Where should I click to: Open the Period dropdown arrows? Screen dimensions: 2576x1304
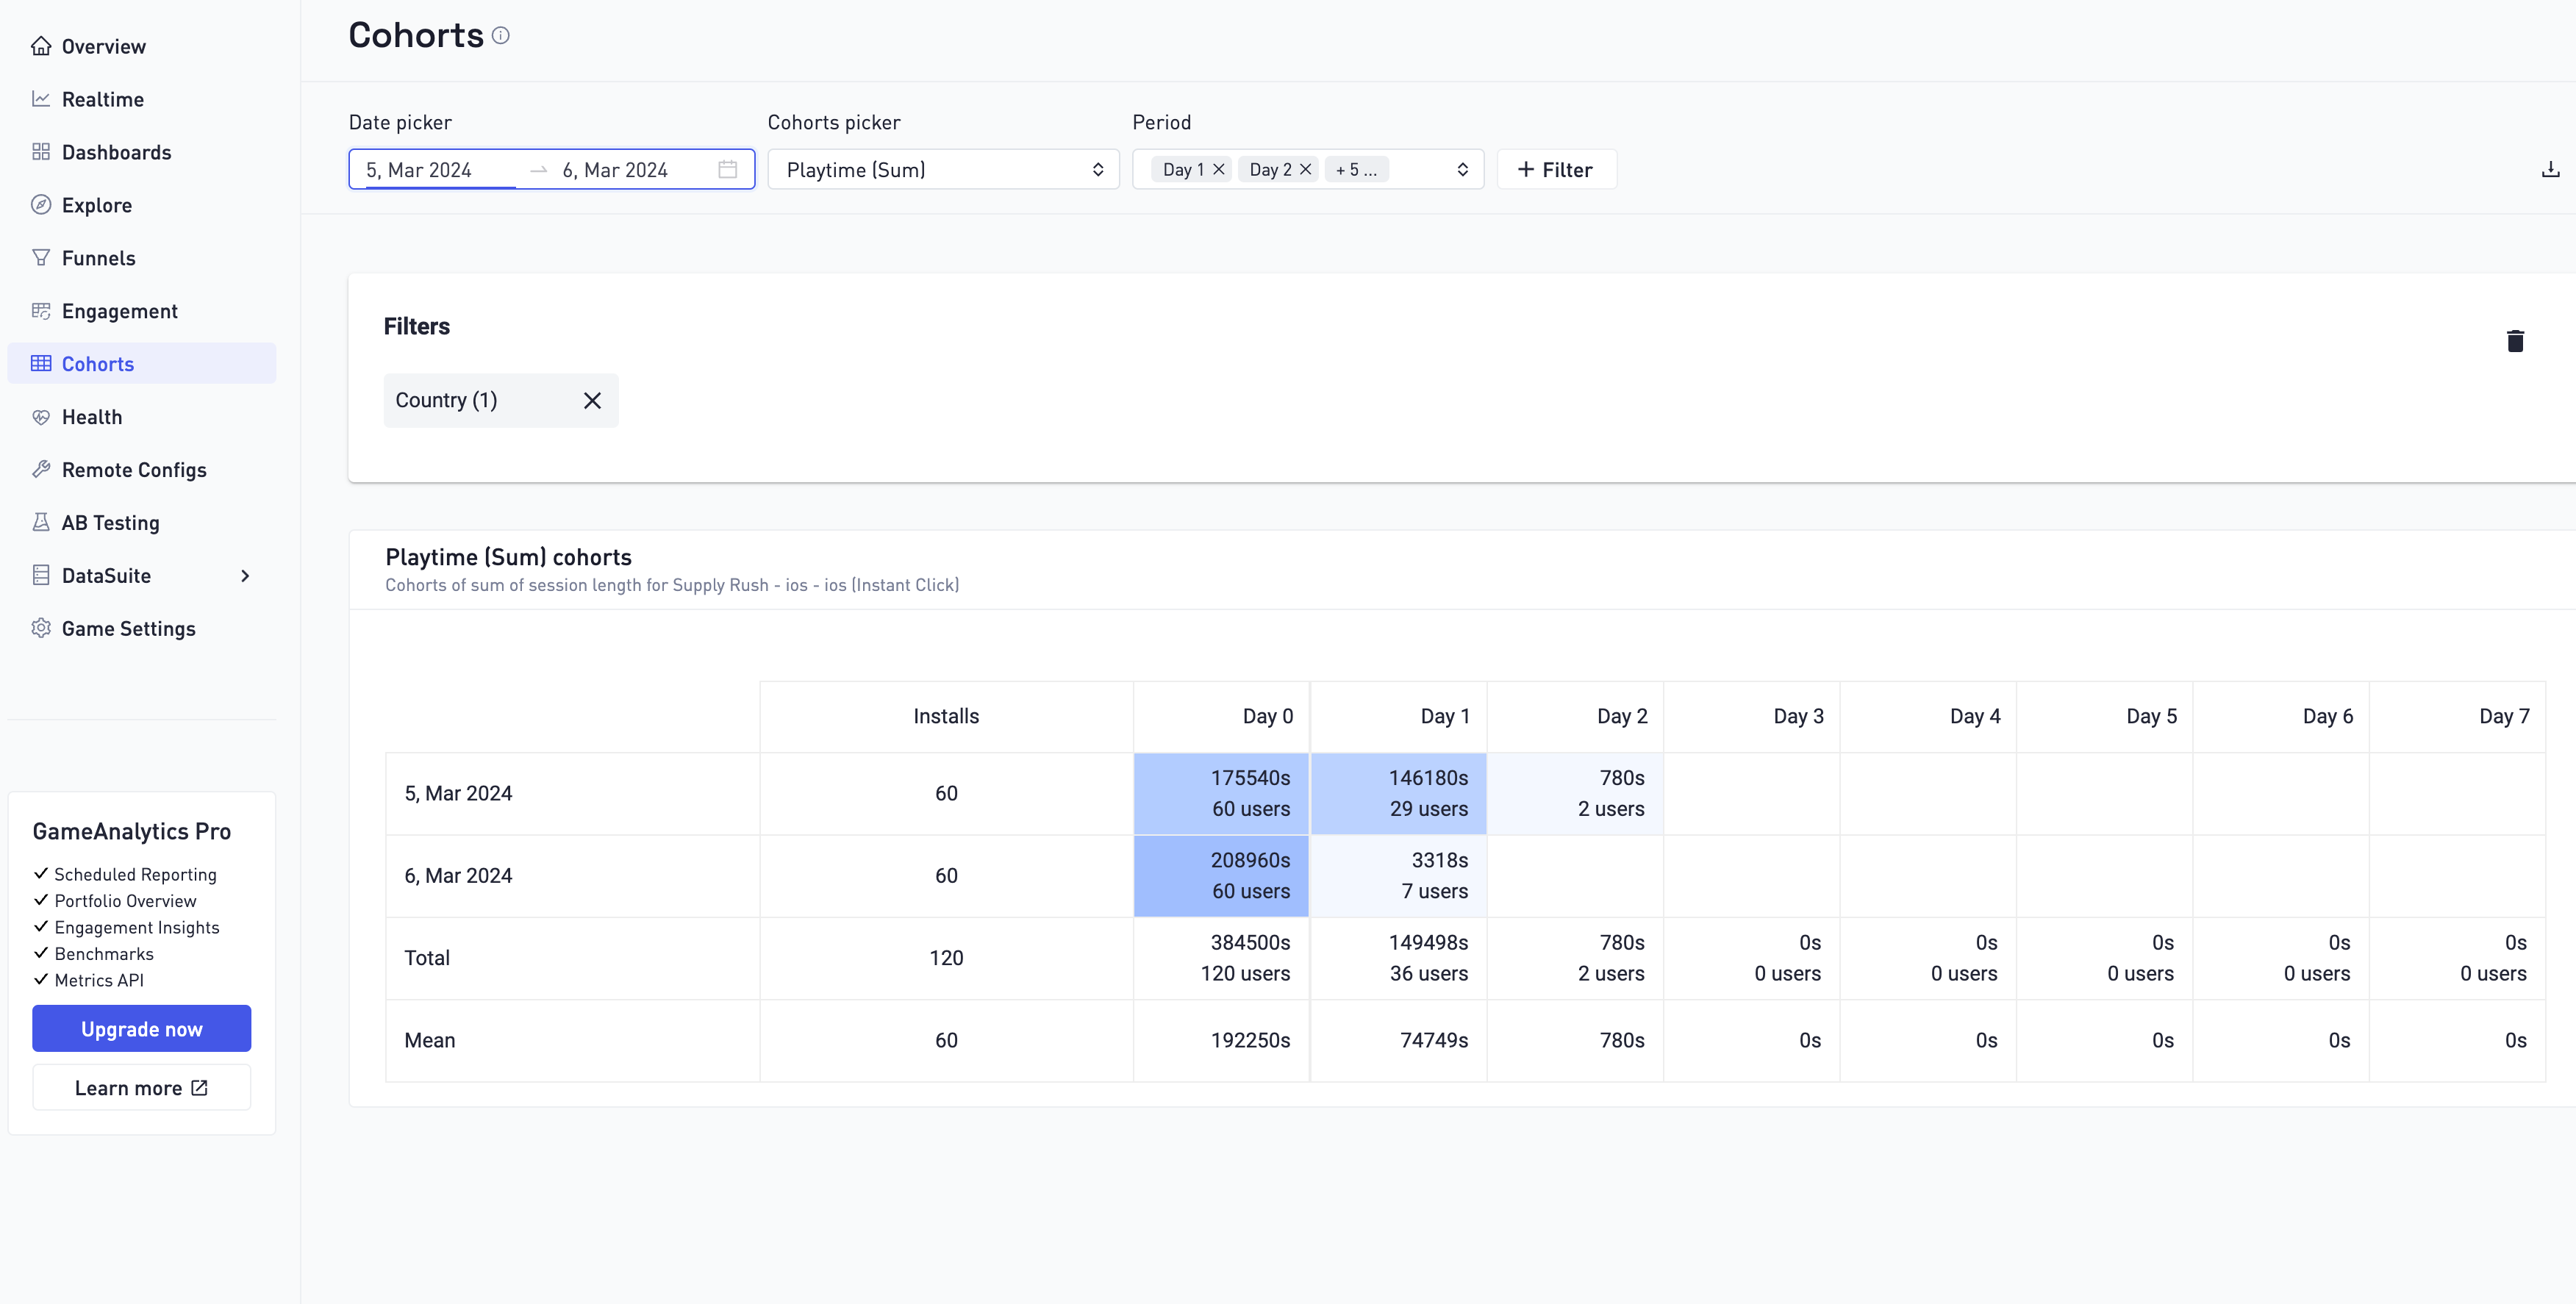coord(1463,170)
